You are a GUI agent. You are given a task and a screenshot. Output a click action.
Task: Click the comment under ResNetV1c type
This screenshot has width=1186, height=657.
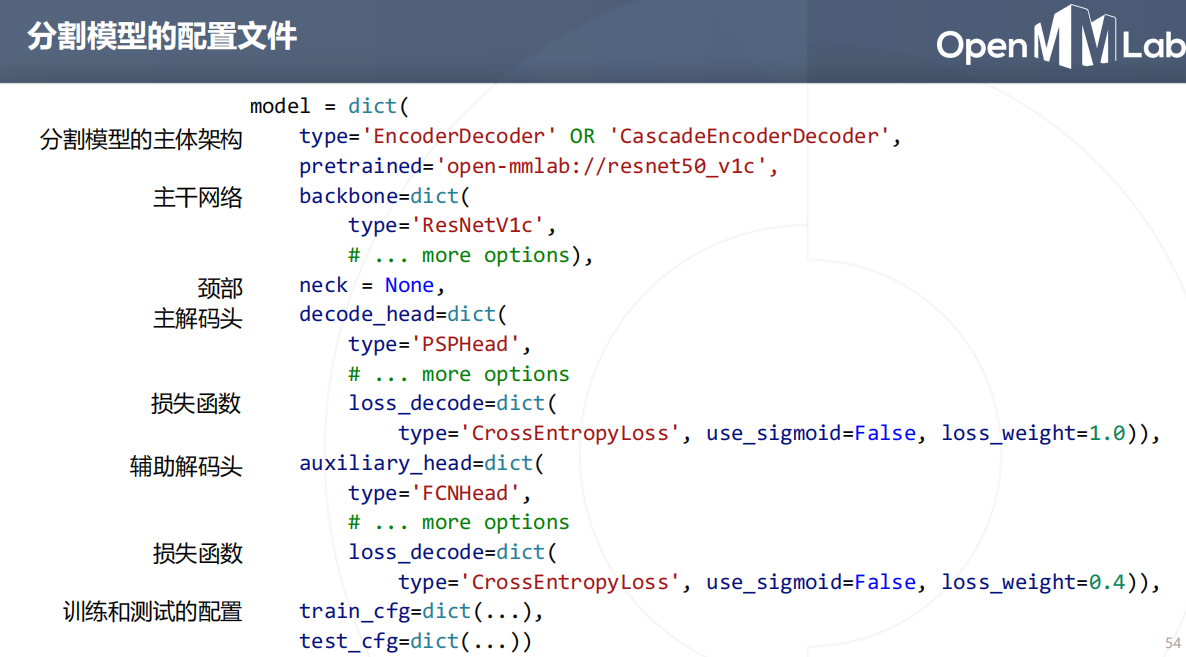pyautogui.click(x=459, y=256)
